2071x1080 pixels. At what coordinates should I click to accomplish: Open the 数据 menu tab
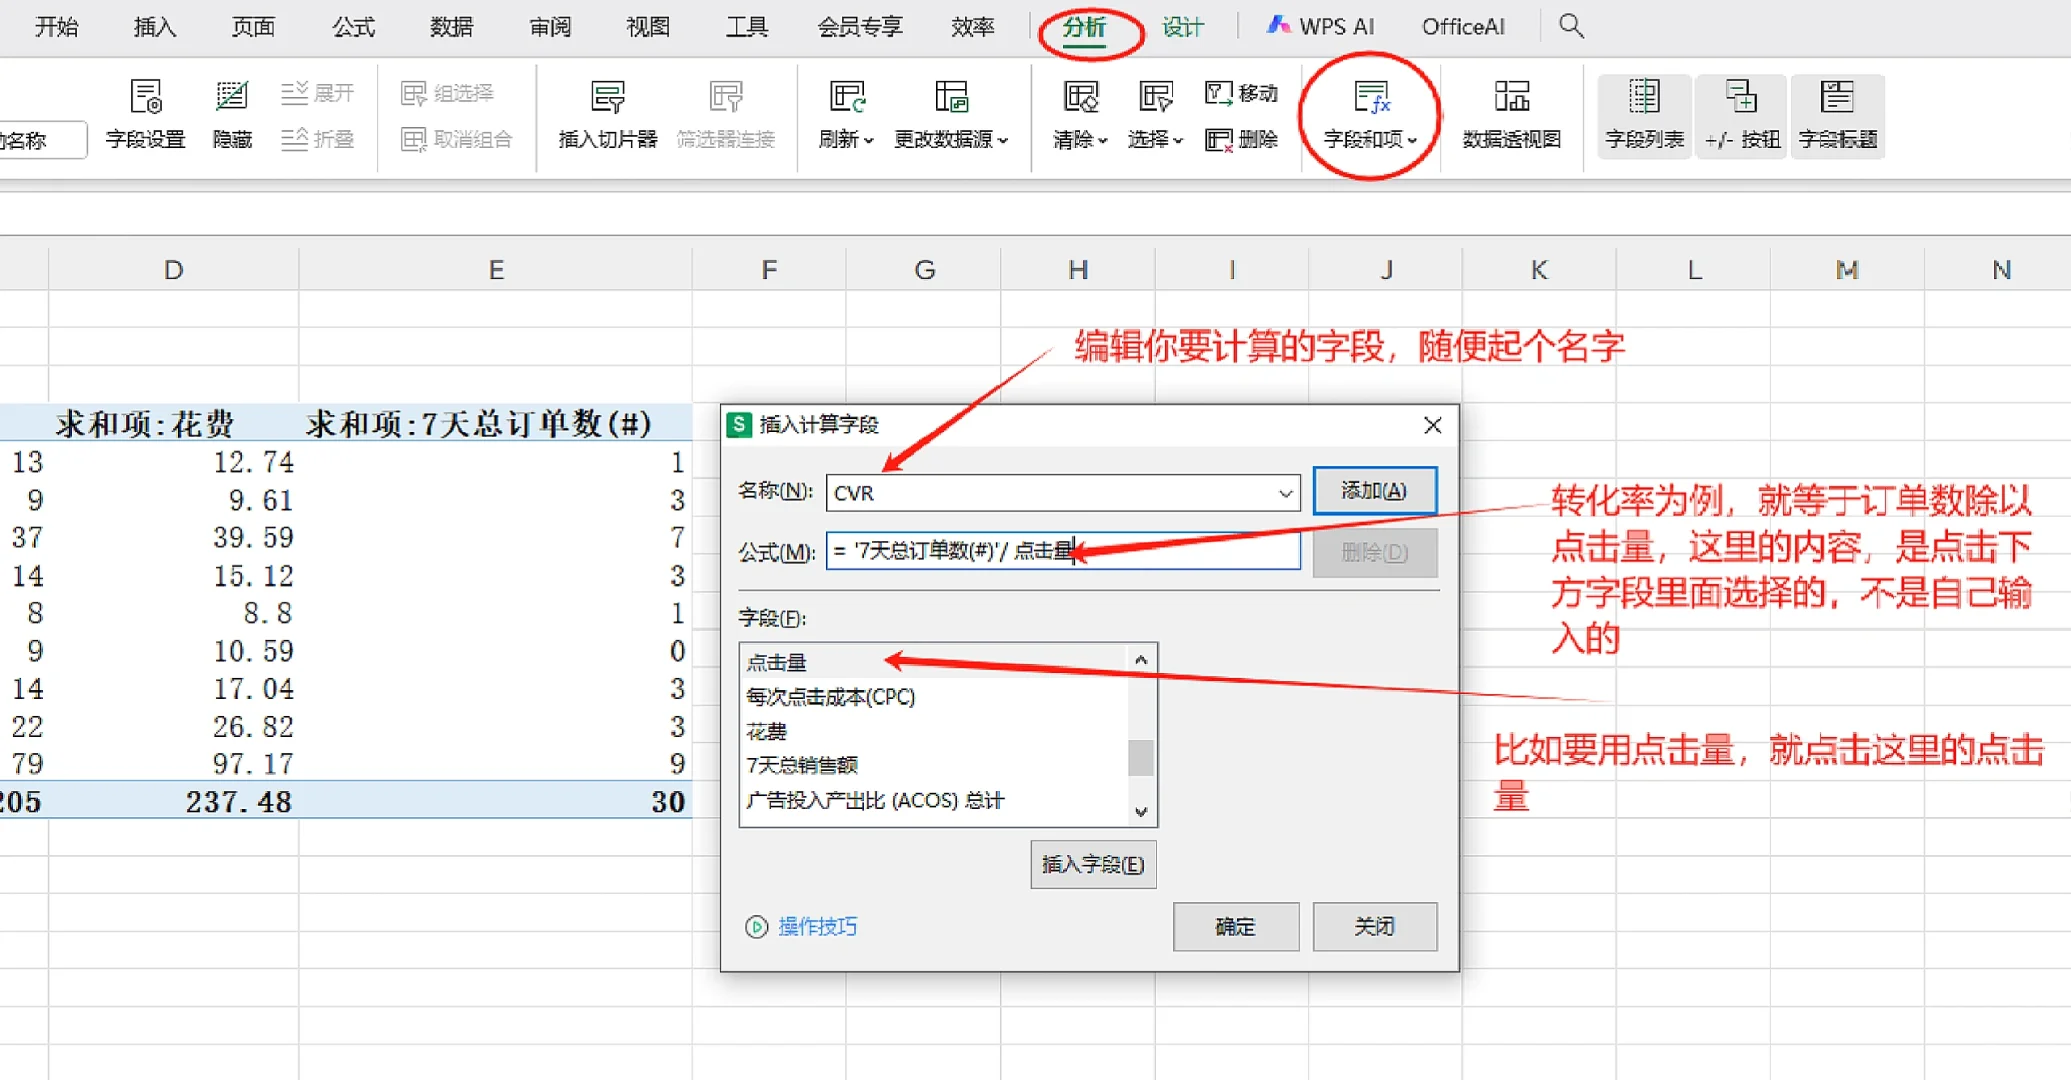coord(451,27)
